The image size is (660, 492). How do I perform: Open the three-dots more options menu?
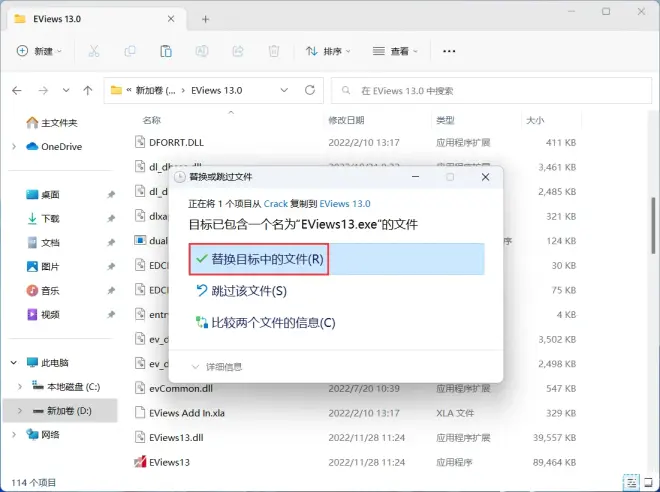tap(449, 51)
